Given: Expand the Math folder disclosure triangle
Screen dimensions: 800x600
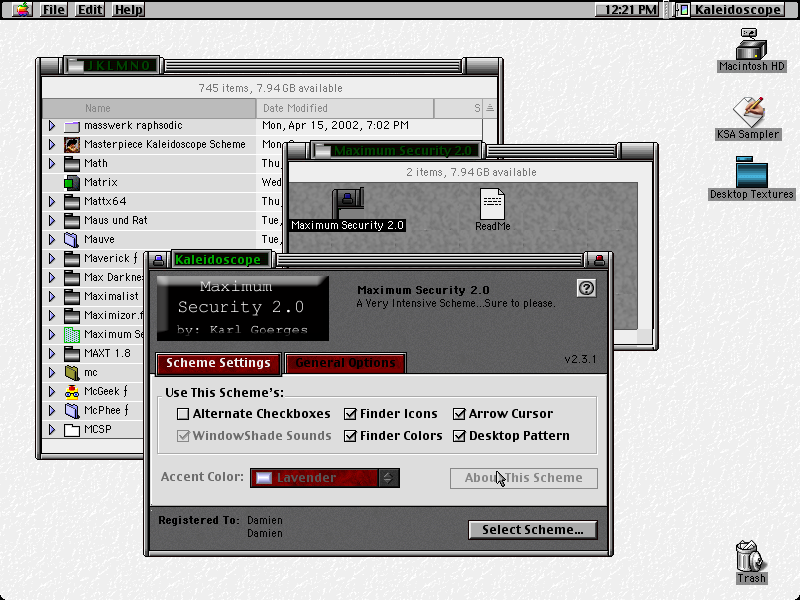Looking at the screenshot, I should [x=52, y=164].
